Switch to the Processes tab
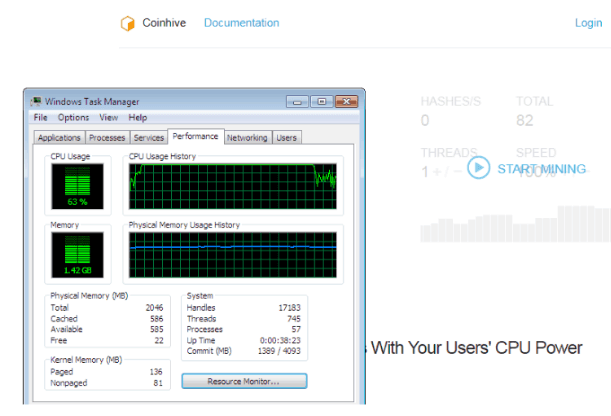 point(107,137)
